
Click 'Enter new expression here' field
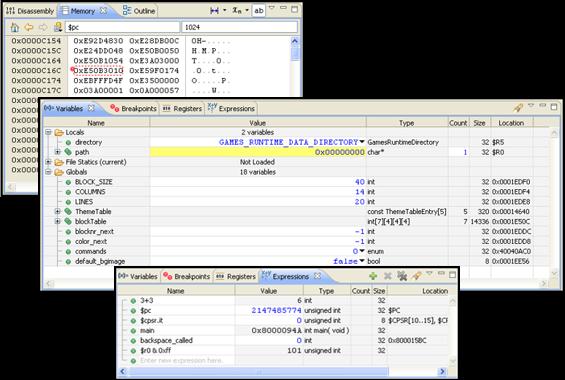tap(182, 361)
